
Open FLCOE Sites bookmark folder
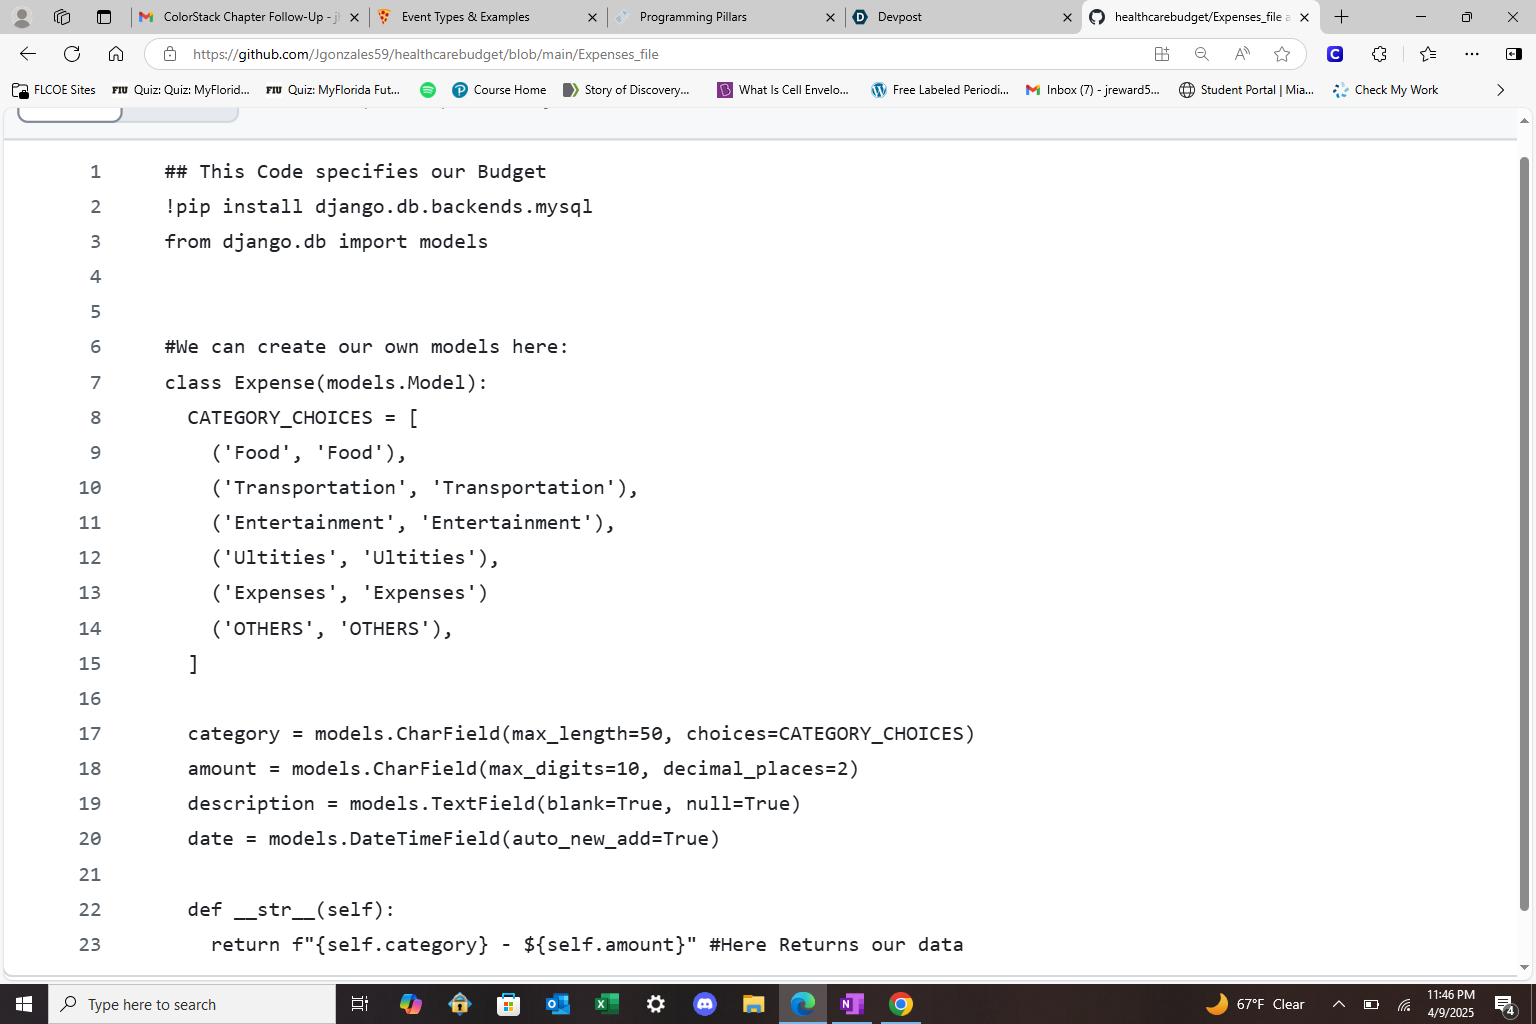click(x=54, y=90)
